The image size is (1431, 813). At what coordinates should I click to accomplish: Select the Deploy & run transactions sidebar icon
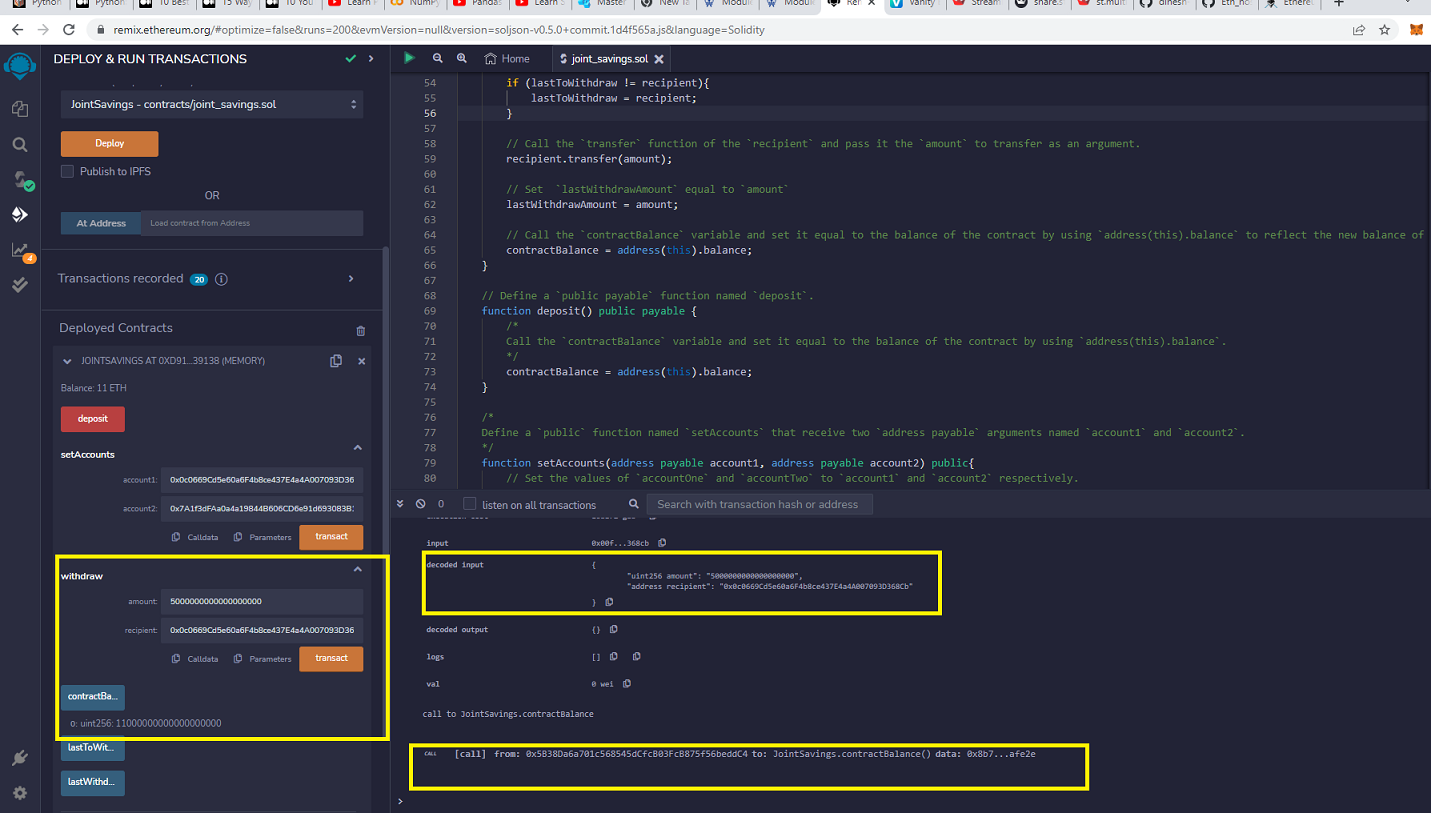click(19, 214)
